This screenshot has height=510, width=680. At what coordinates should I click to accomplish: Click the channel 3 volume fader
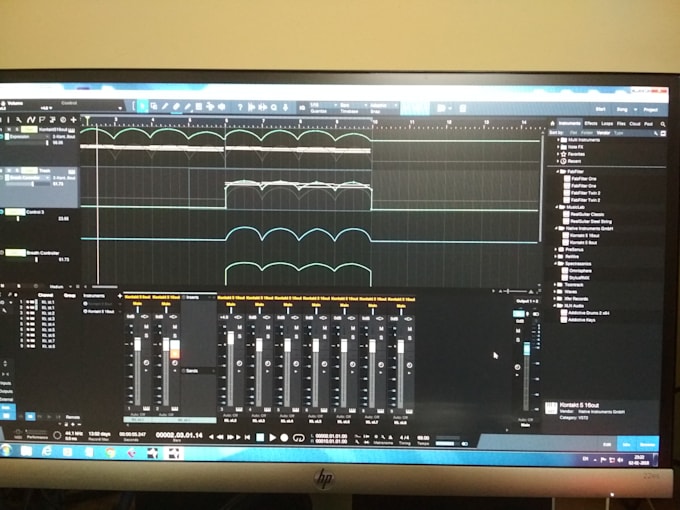point(231,338)
